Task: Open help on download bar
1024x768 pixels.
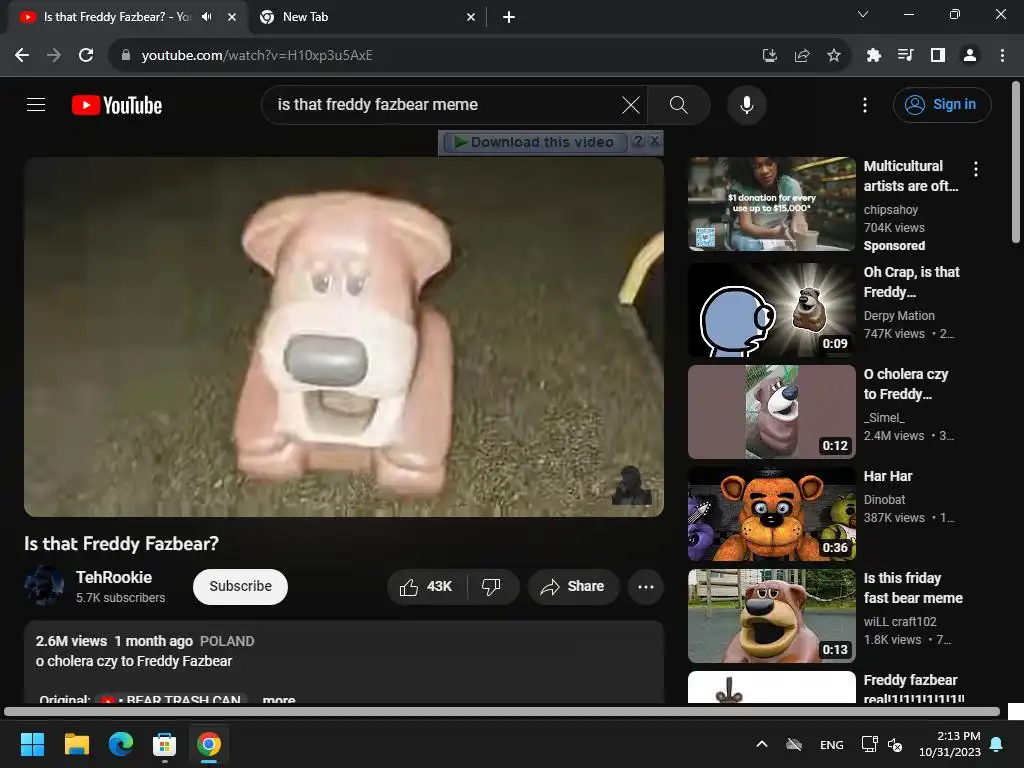Action: 638,140
